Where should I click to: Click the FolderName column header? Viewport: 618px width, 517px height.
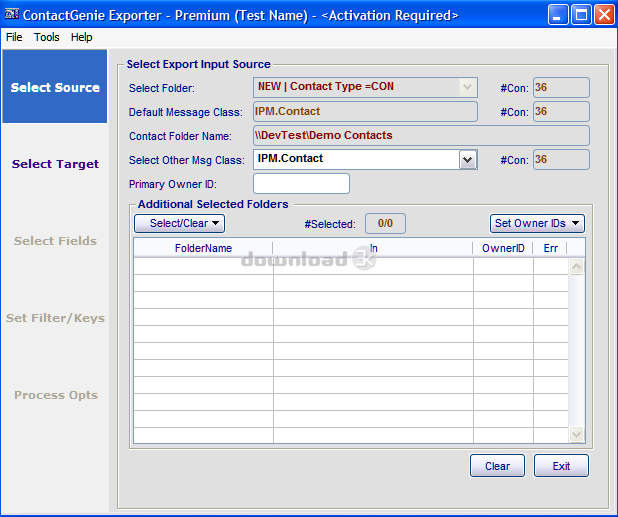[203, 248]
